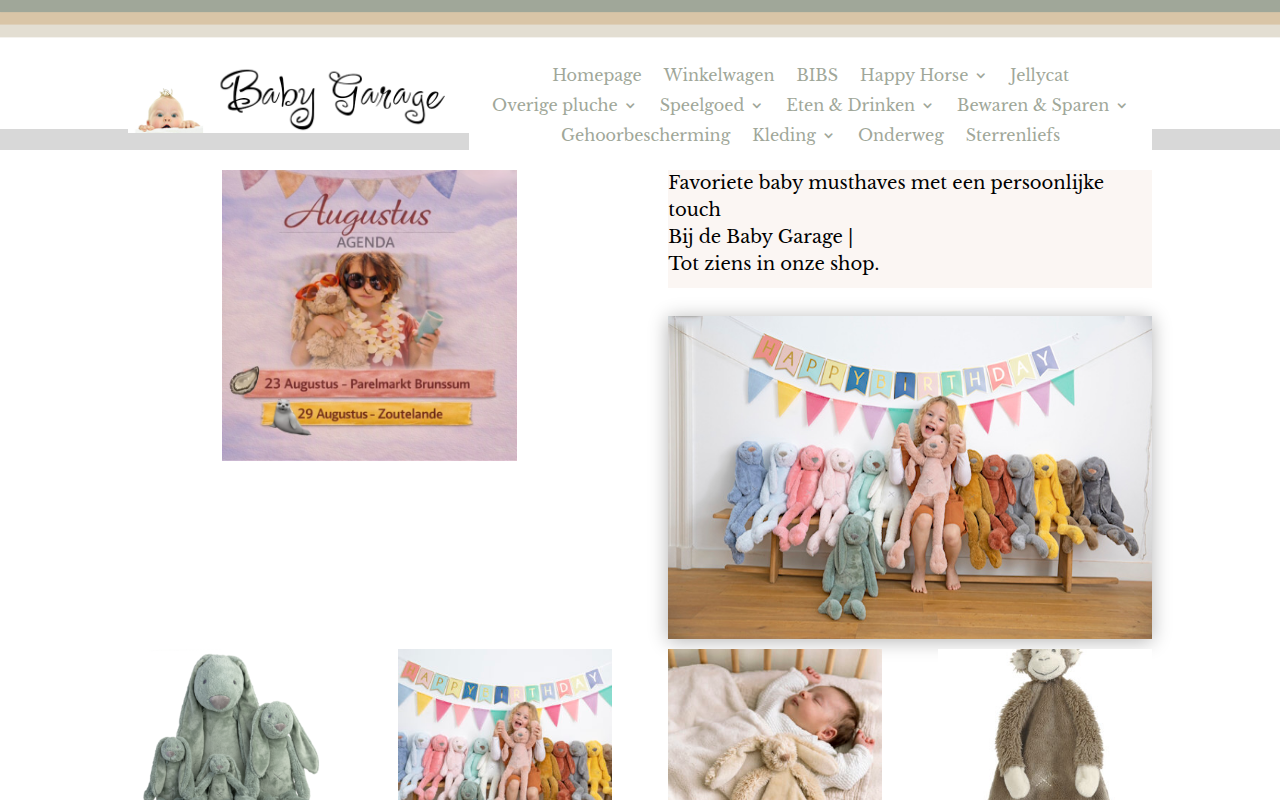Open the monkey plush thumbnail
The width and height of the screenshot is (1280, 800).
1045,725
